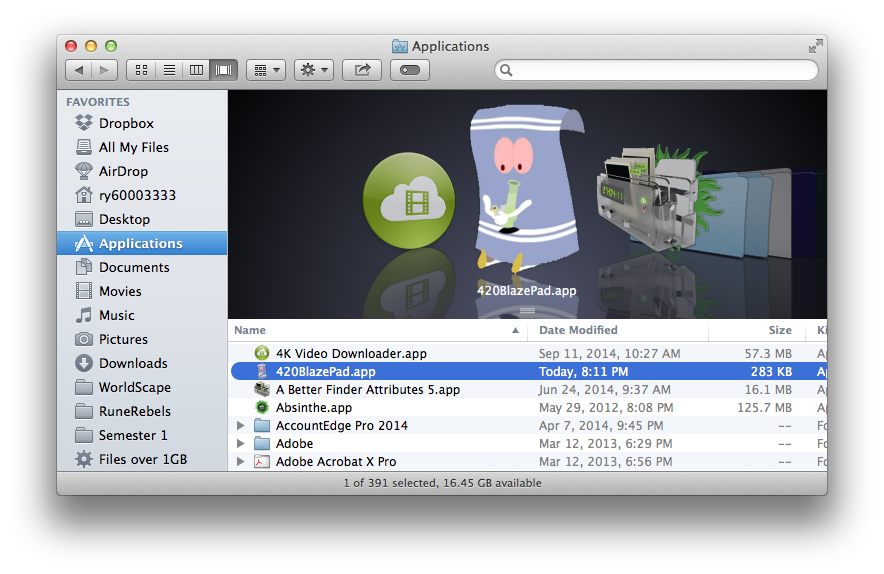Click the 125.7 MB size value
The image size is (884, 574).
click(x=764, y=408)
